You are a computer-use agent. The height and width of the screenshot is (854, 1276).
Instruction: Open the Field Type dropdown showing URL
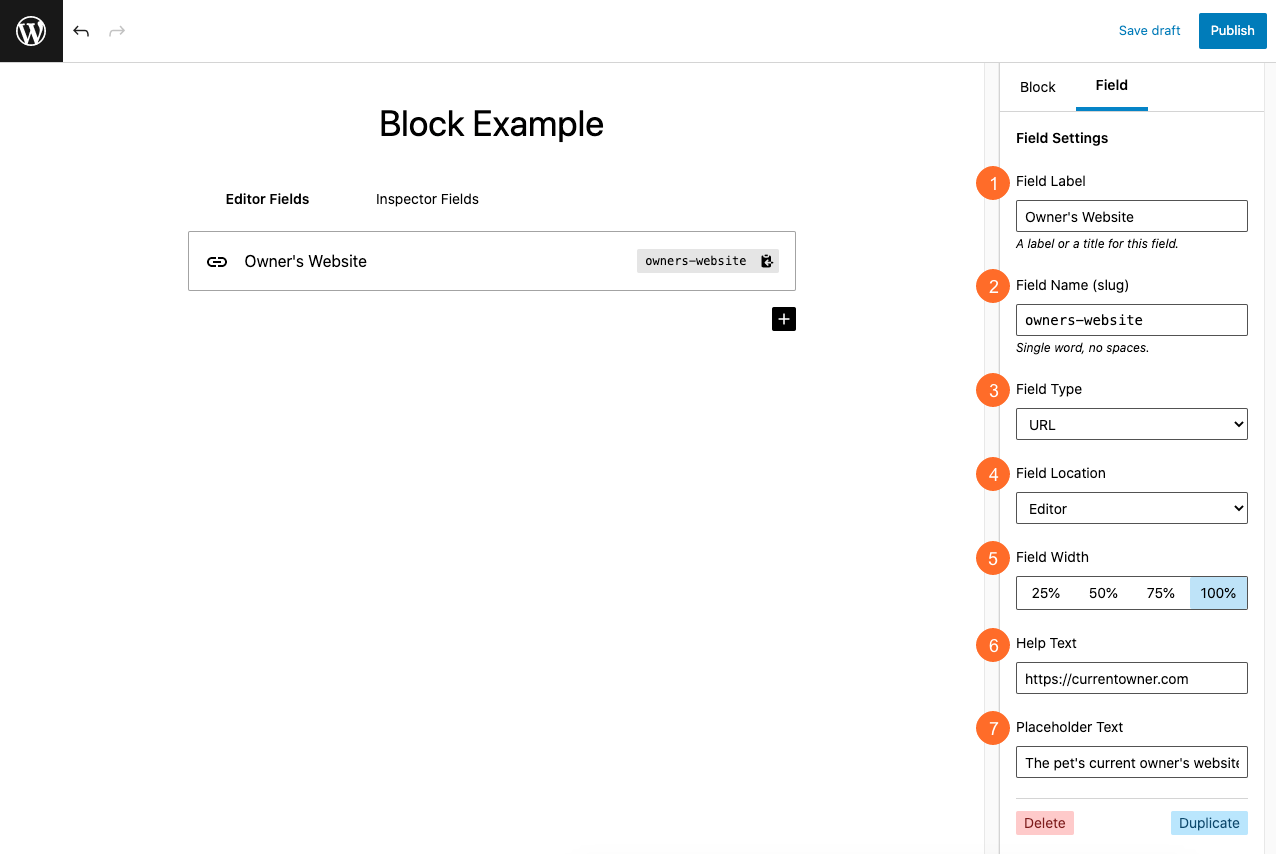[1131, 424]
